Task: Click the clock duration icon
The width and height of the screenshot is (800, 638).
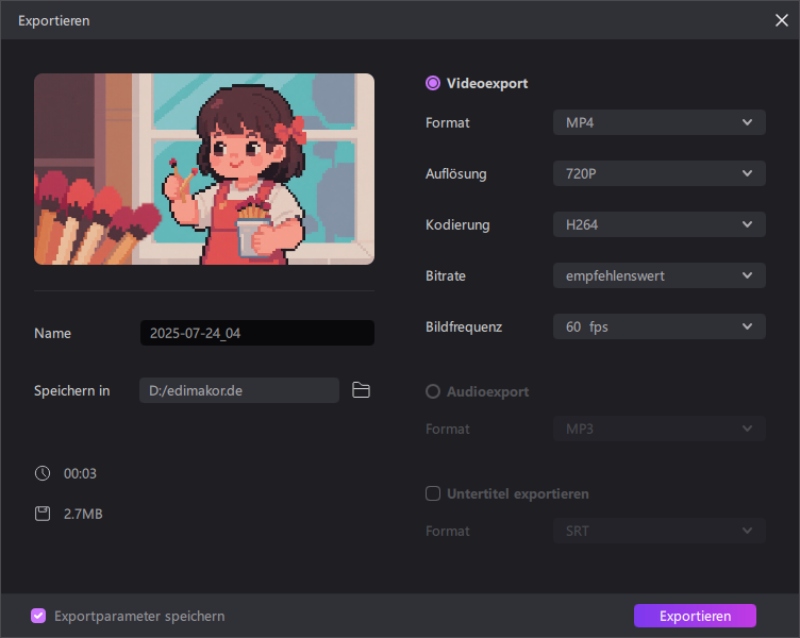Action: (42, 473)
